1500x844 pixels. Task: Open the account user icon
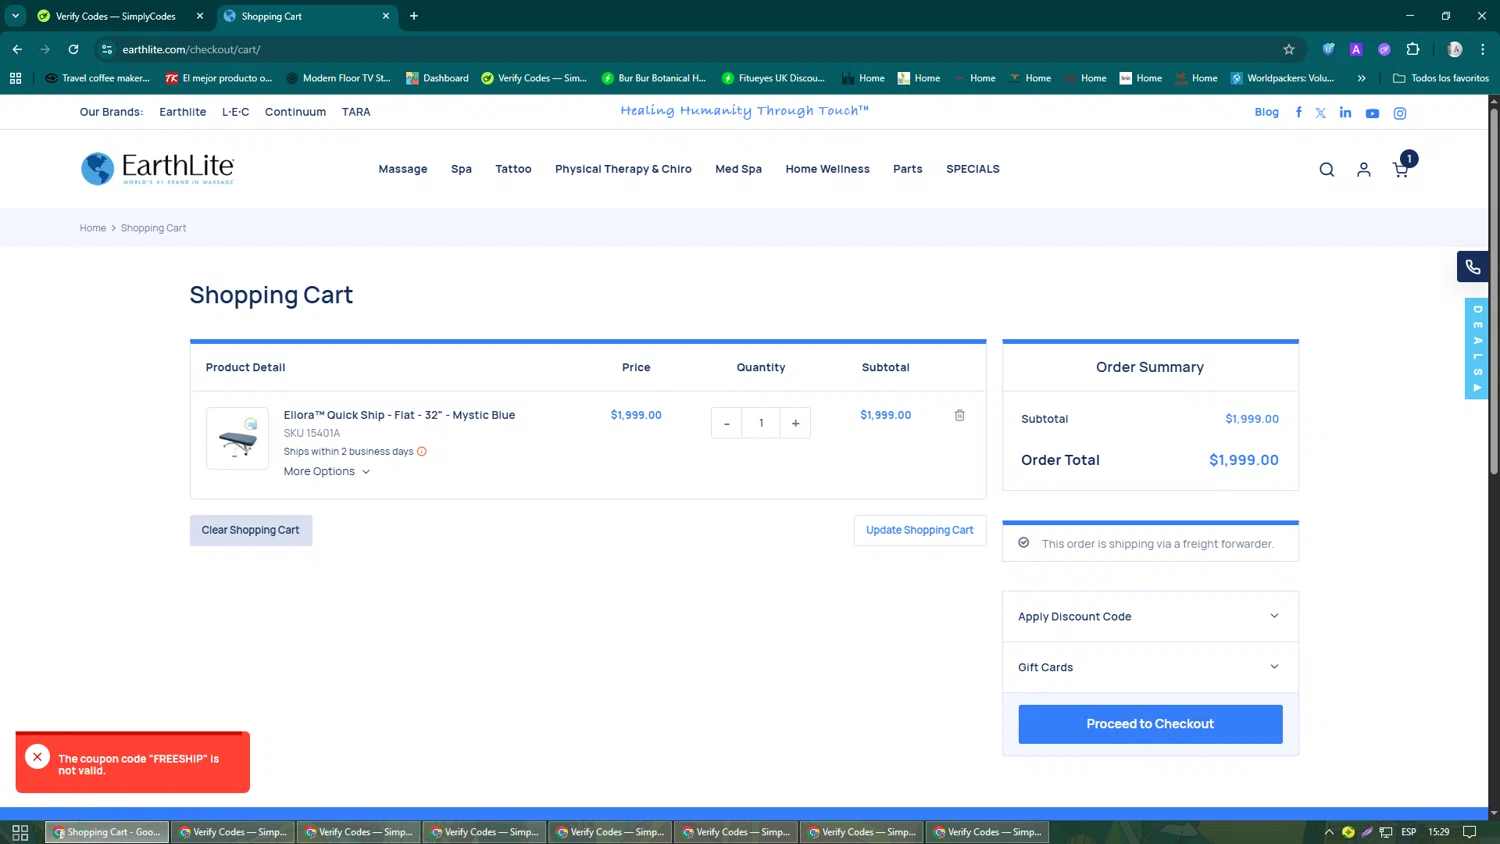click(1363, 170)
